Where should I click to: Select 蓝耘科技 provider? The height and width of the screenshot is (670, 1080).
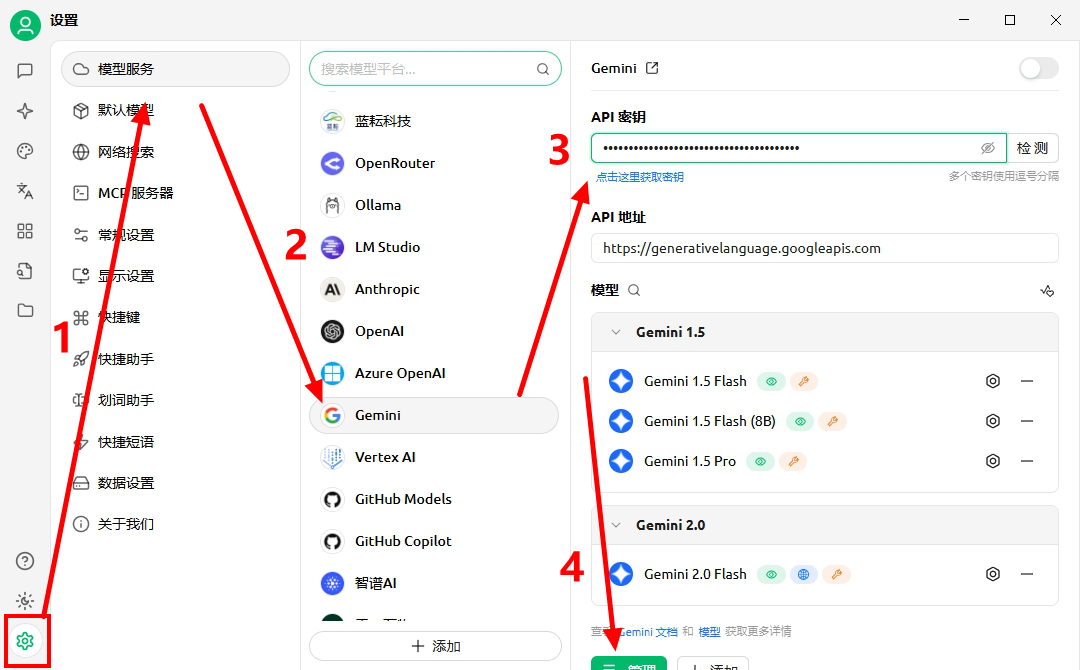[x=434, y=121]
